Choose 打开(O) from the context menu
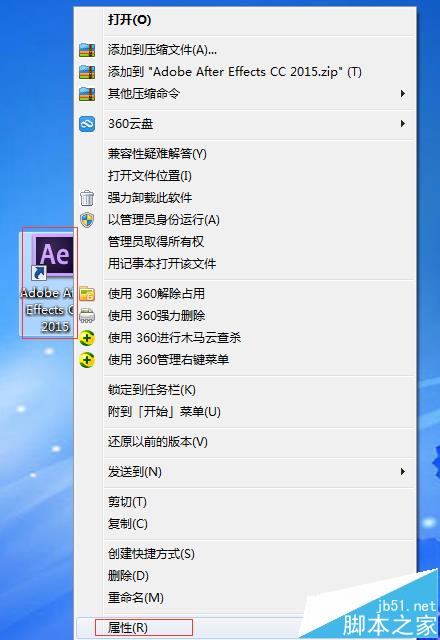The image size is (440, 640). [245, 20]
